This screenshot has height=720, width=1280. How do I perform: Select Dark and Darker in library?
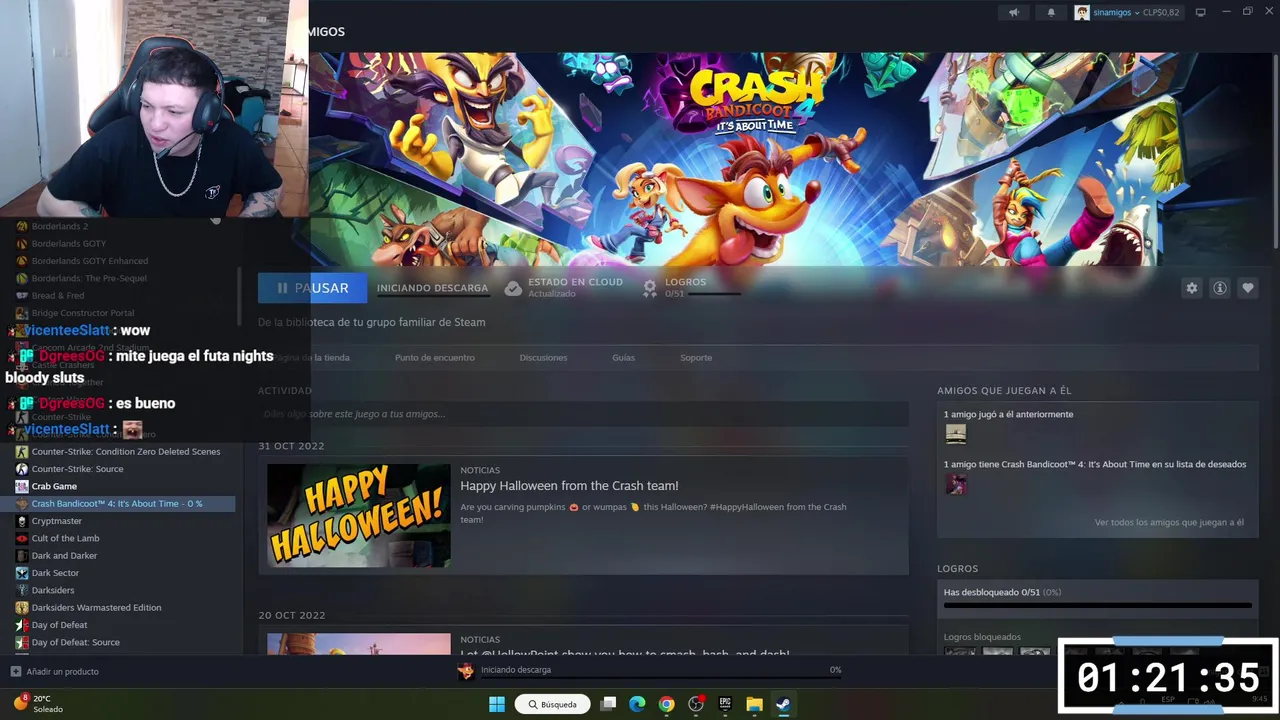[x=64, y=555]
